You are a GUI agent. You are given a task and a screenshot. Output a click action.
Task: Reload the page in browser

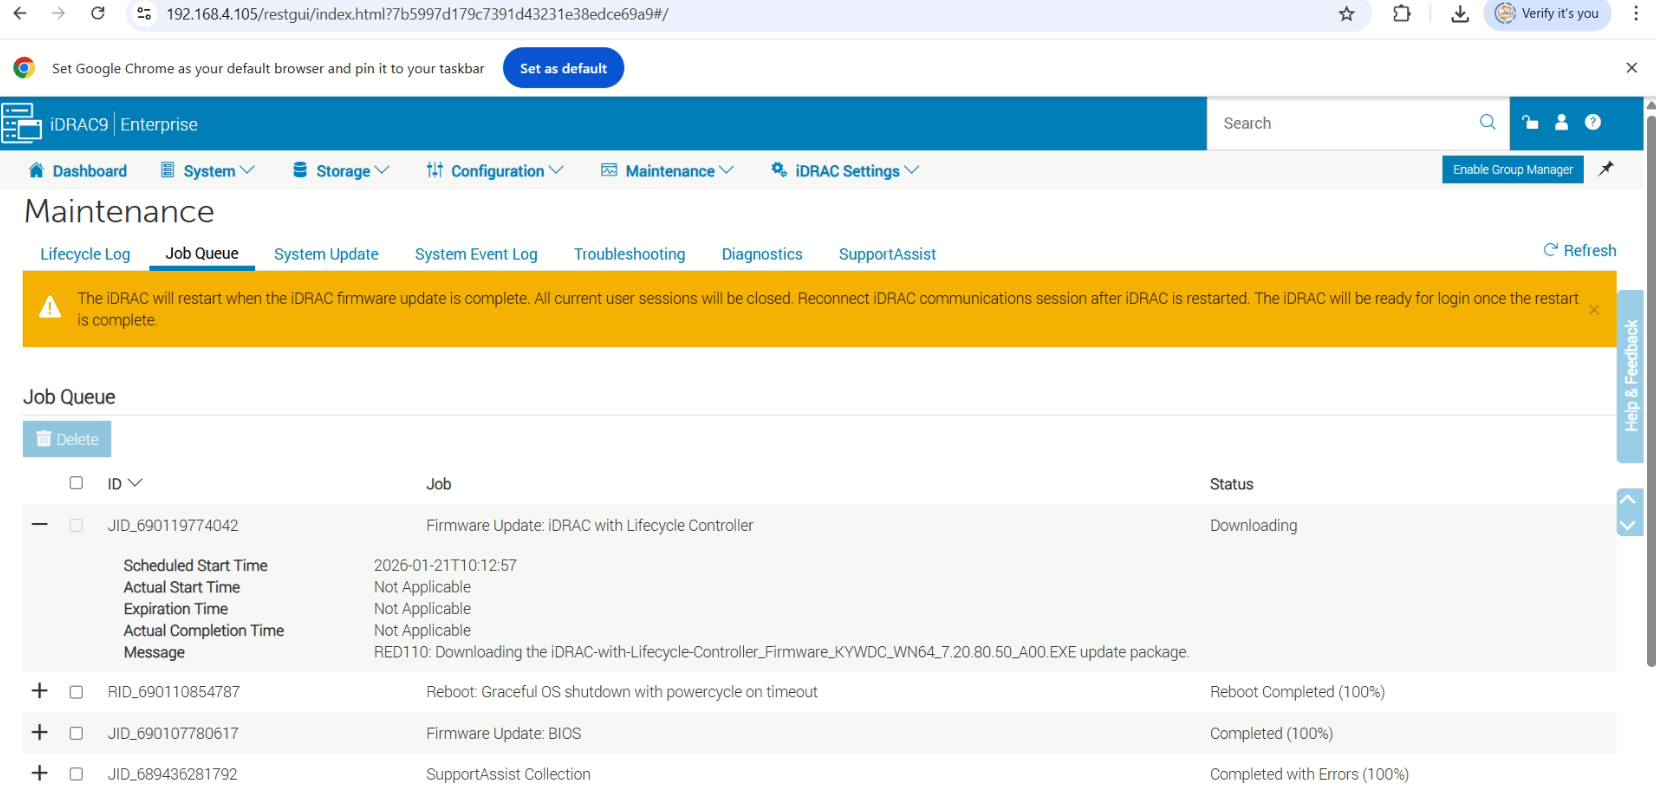point(98,14)
